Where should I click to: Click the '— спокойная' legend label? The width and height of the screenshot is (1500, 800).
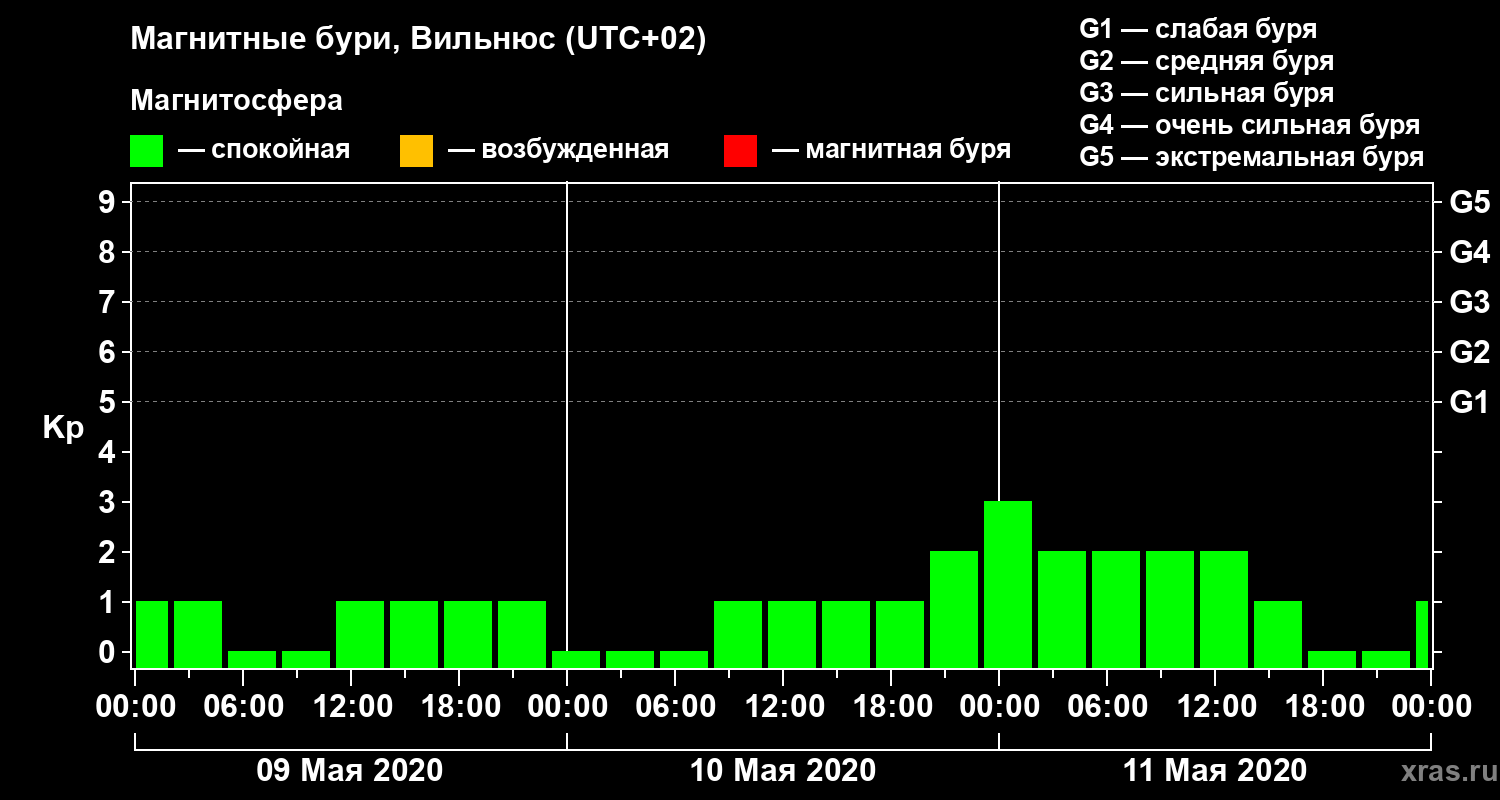264,150
